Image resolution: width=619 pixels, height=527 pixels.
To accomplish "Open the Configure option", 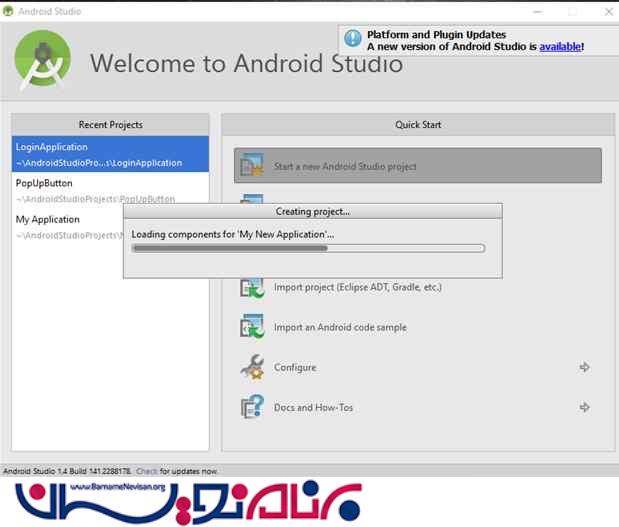I will coord(295,367).
